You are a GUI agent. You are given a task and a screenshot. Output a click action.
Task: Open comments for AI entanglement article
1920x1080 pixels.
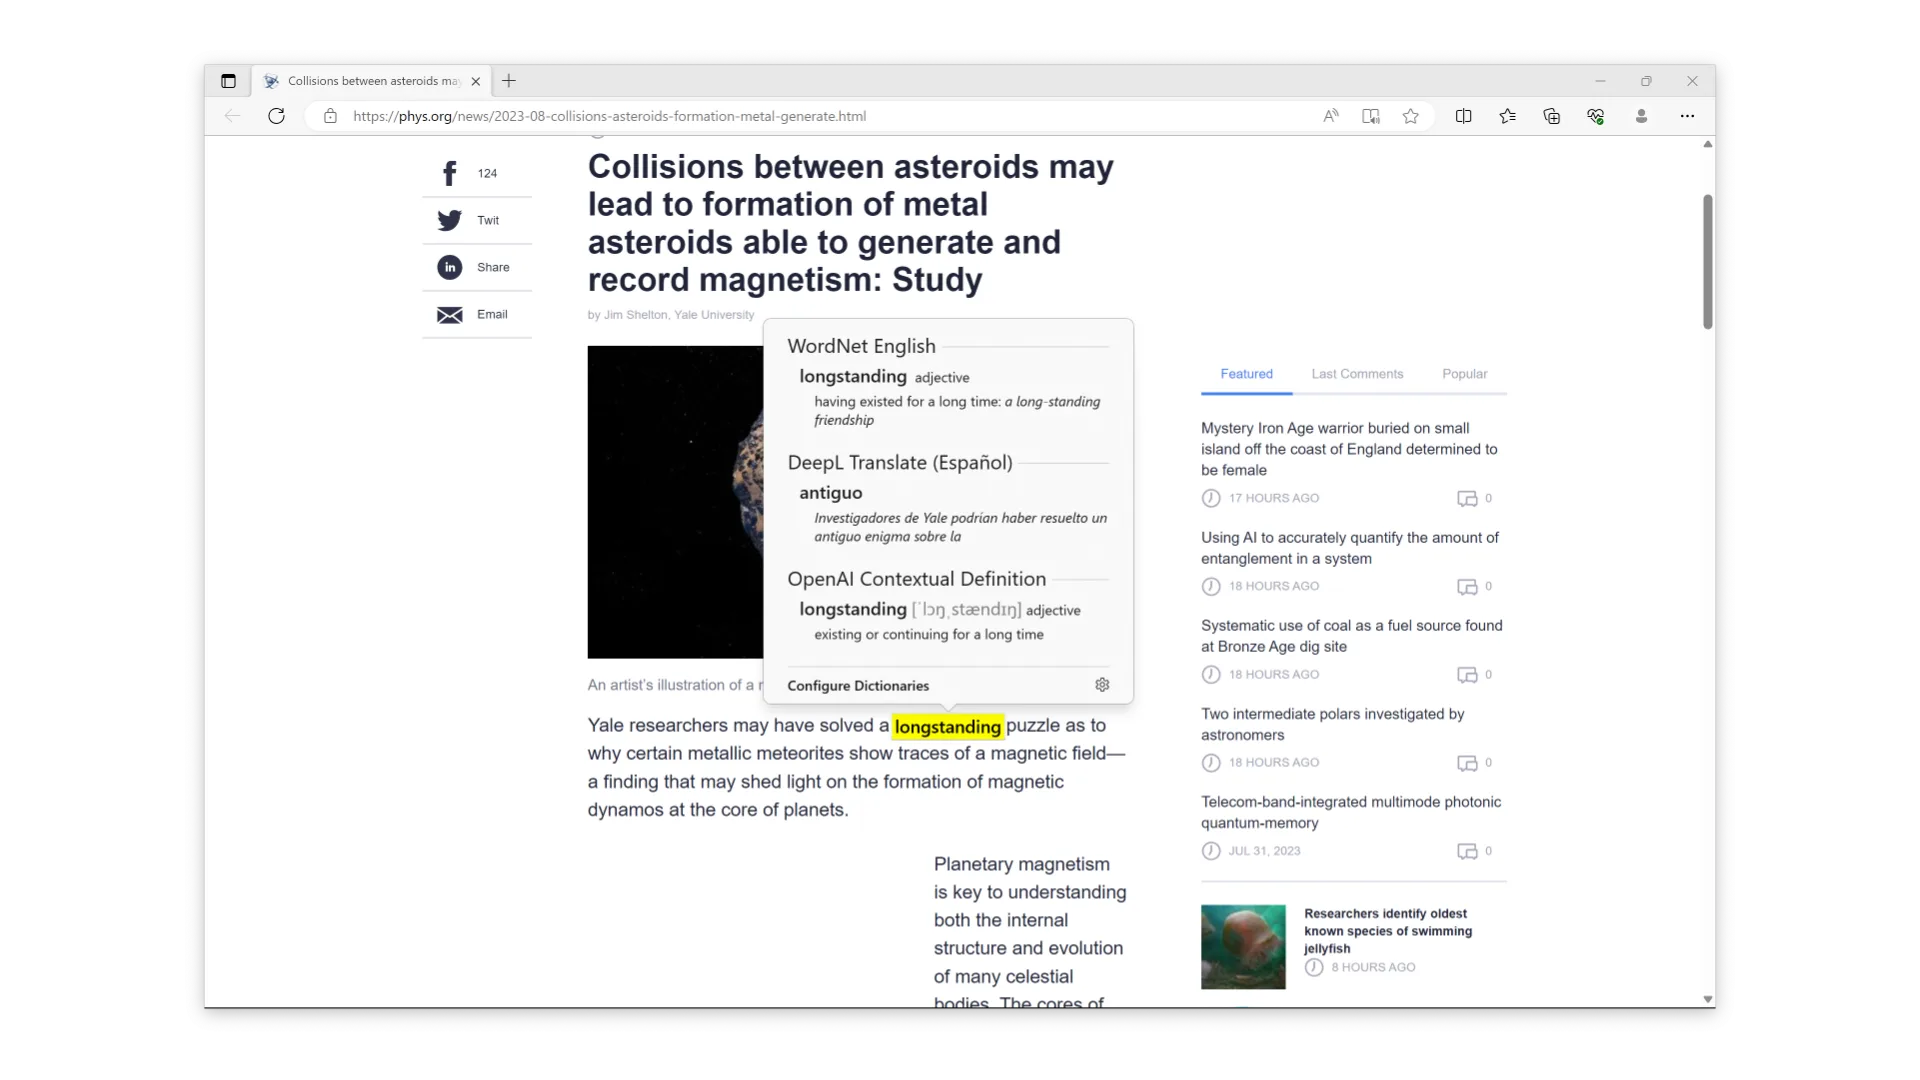coord(1474,586)
